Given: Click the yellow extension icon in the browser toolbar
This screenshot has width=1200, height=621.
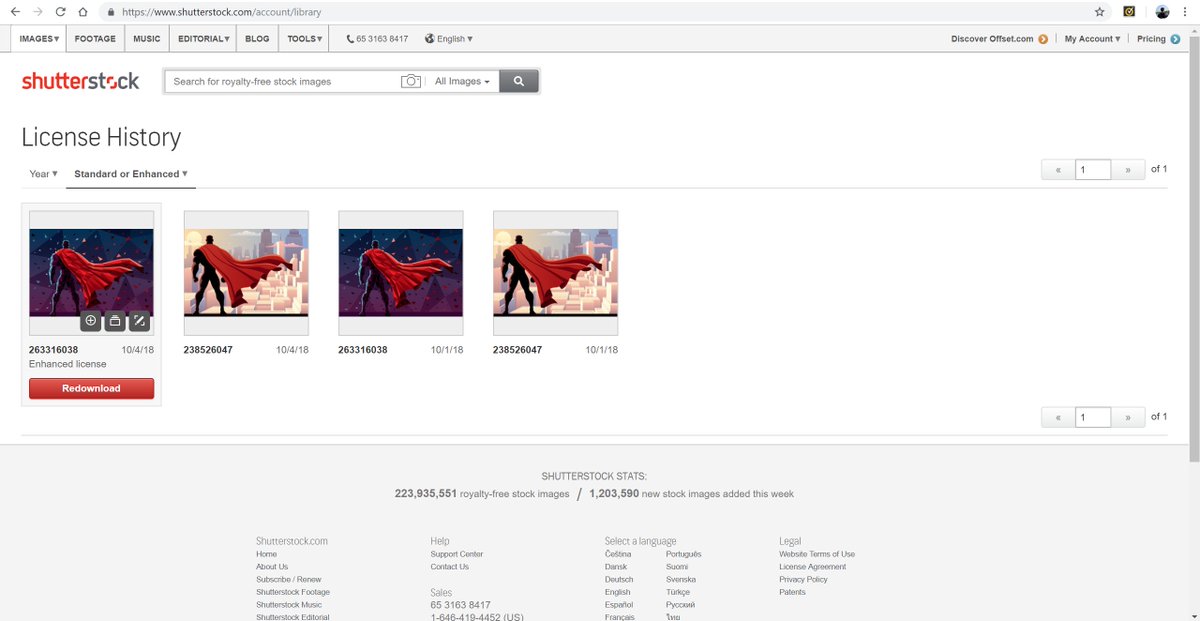Looking at the screenshot, I should point(1129,12).
